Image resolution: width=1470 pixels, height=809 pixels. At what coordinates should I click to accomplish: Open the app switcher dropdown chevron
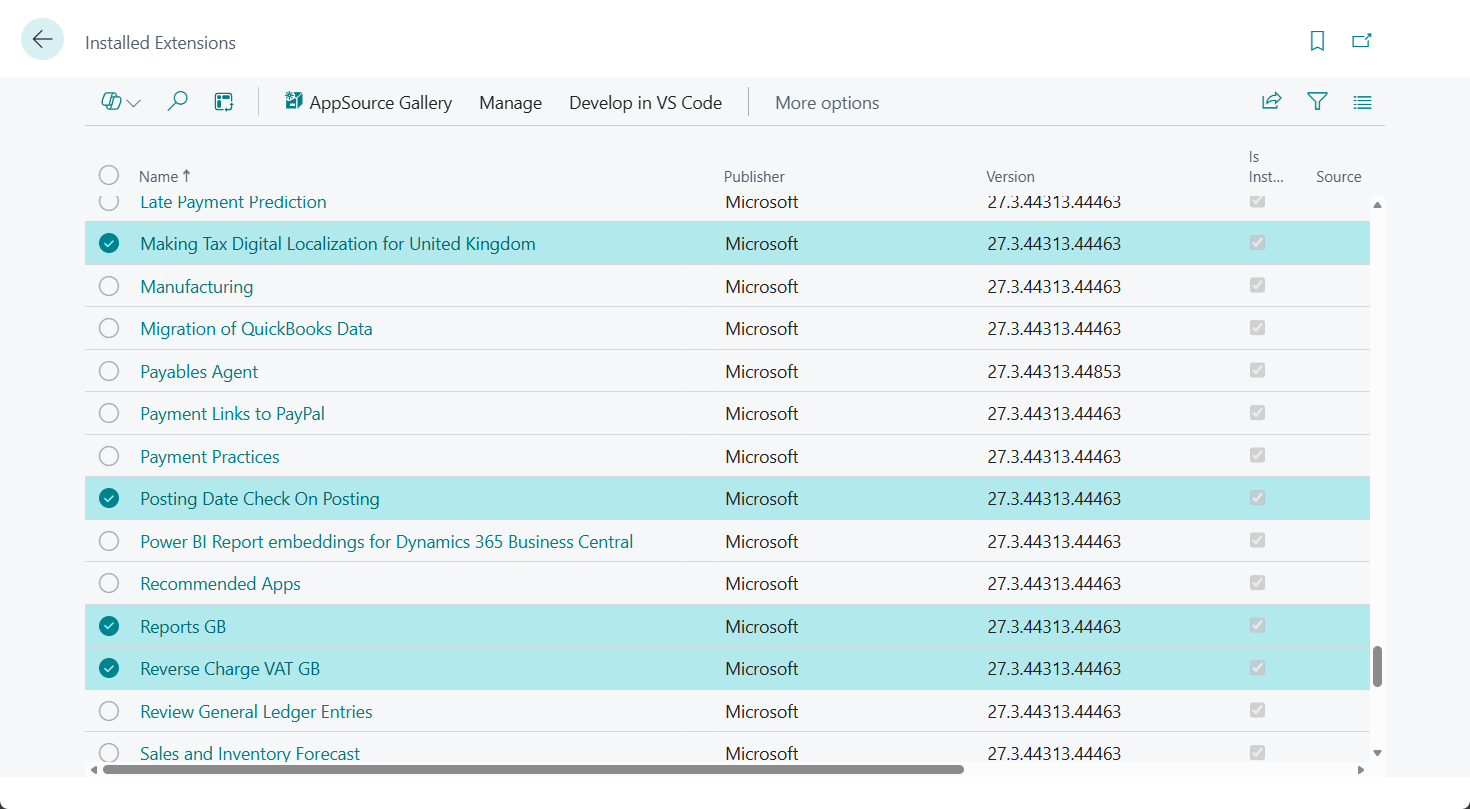[131, 101]
